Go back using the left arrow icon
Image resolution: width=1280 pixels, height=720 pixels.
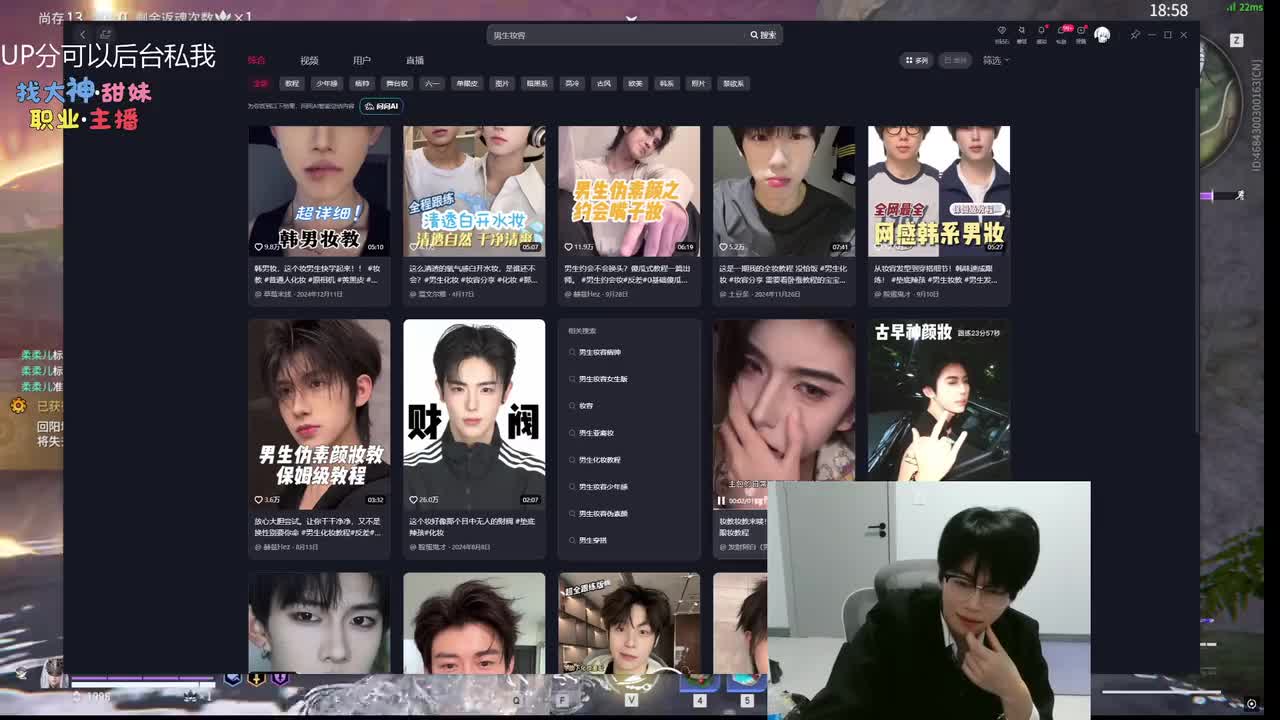point(83,34)
